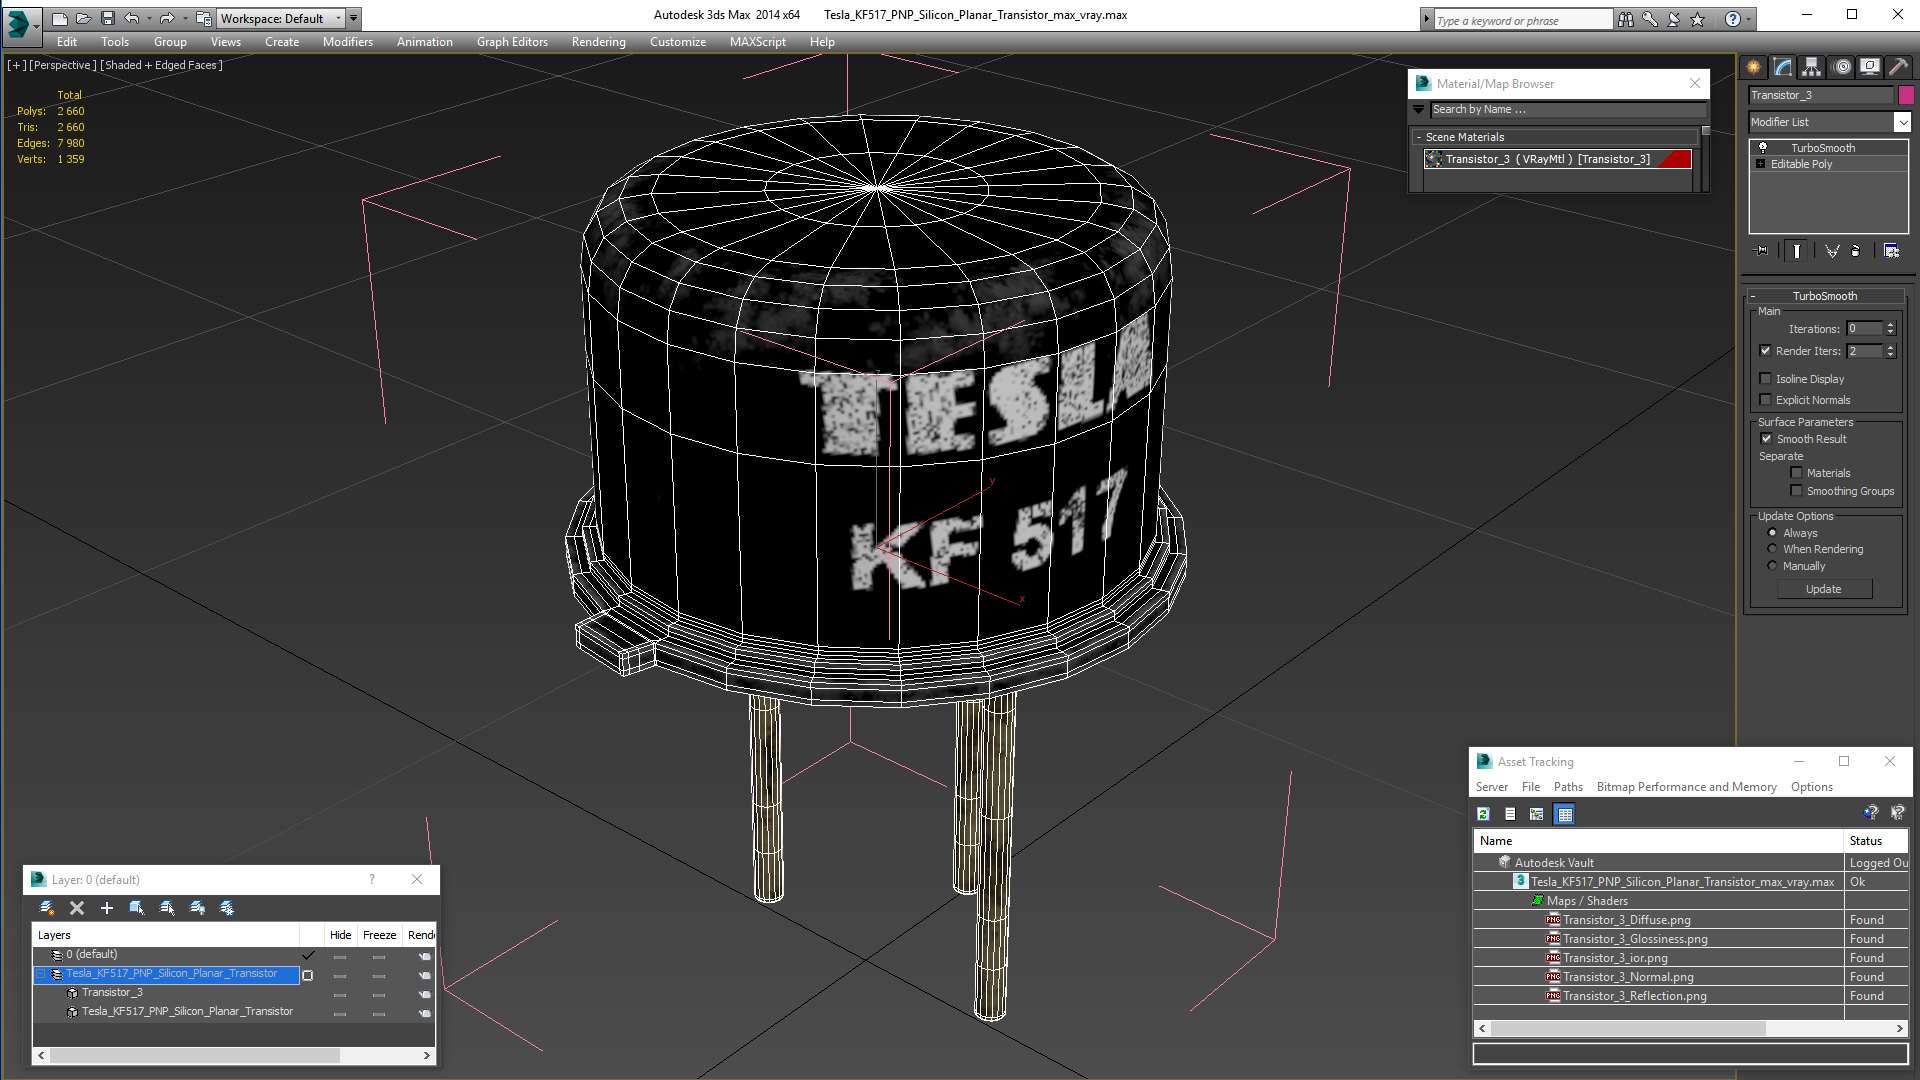Enable Isoline Display checkbox
This screenshot has width=1920, height=1080.
click(1765, 379)
